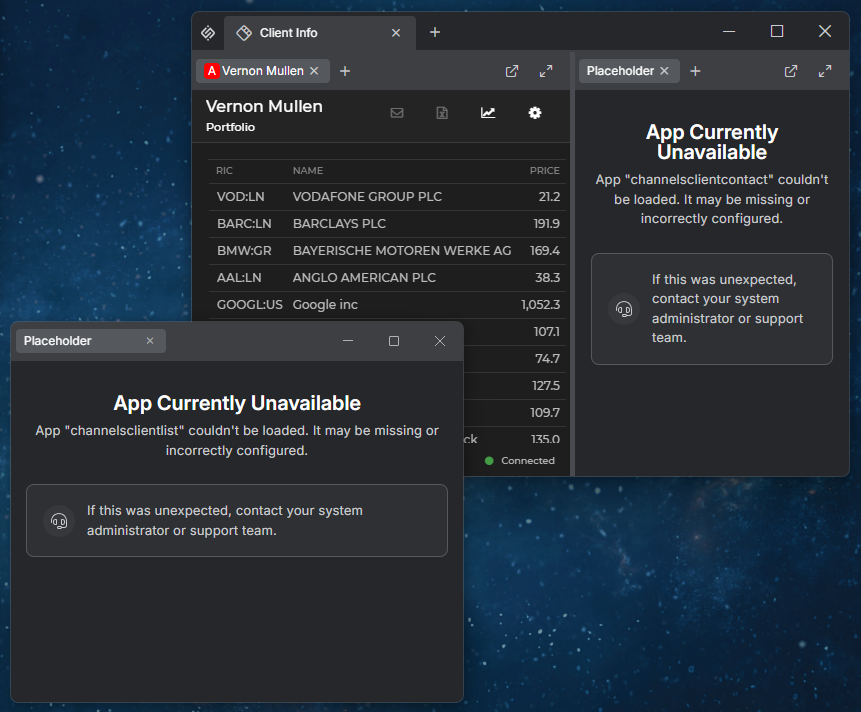Click the Portfolio subtitle label
This screenshot has width=861, height=712.
231,127
